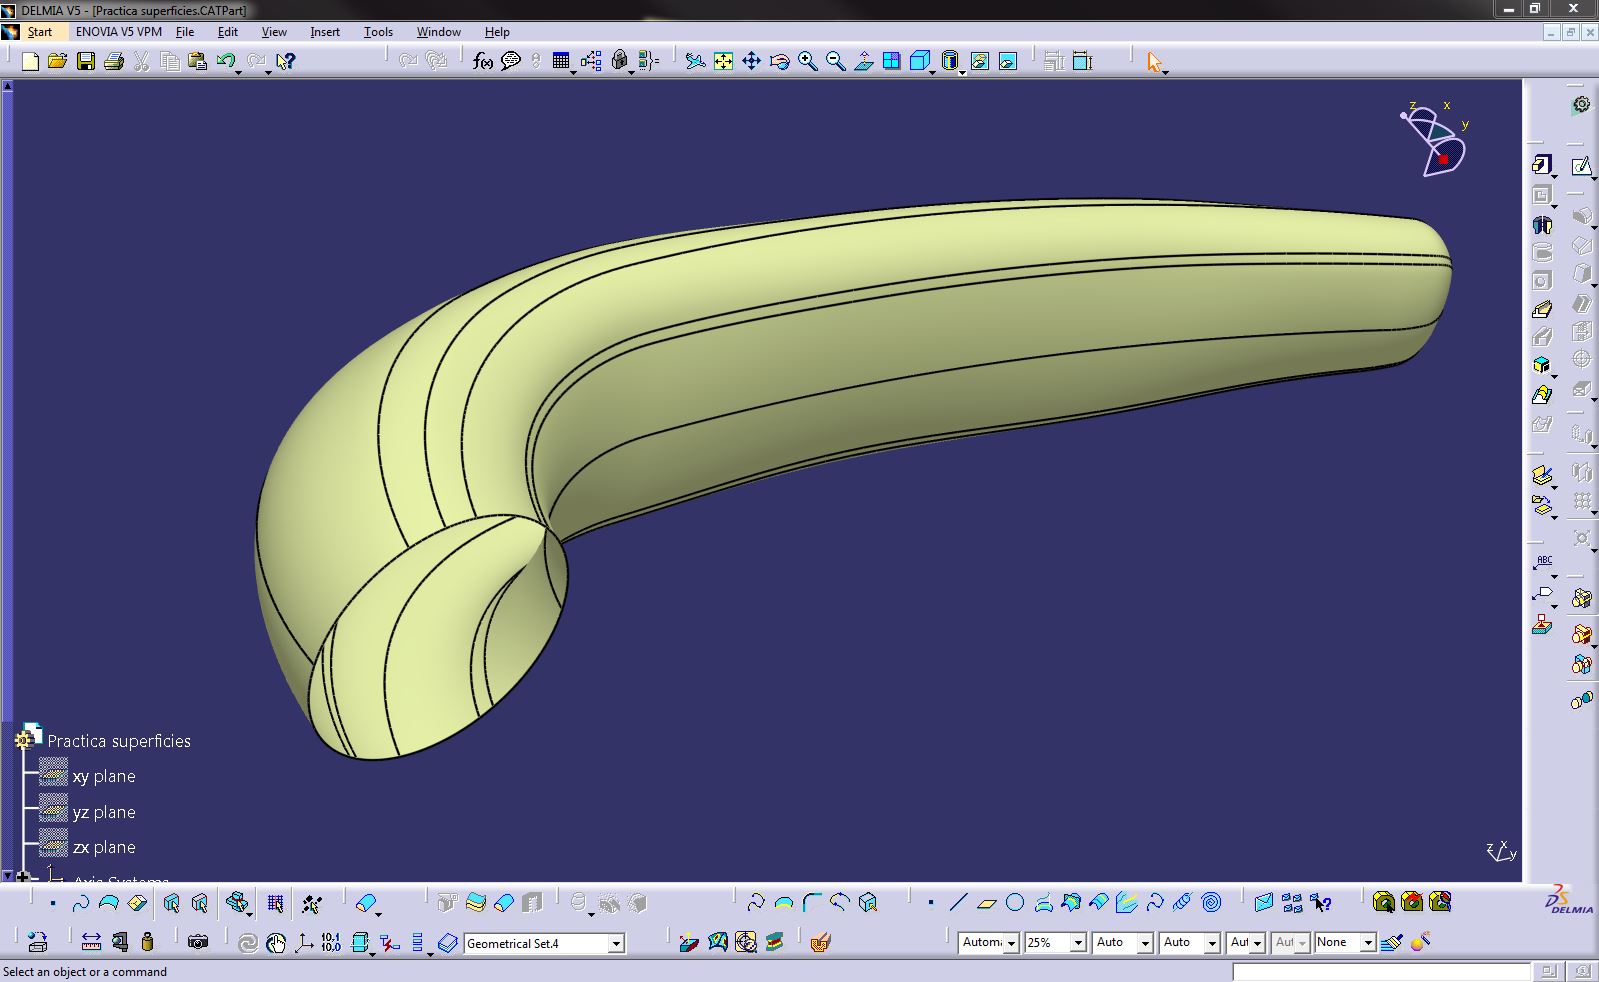Click the scroll up arrow of left scrollbar
Screen dimensions: 1599x982
[x=8, y=87]
